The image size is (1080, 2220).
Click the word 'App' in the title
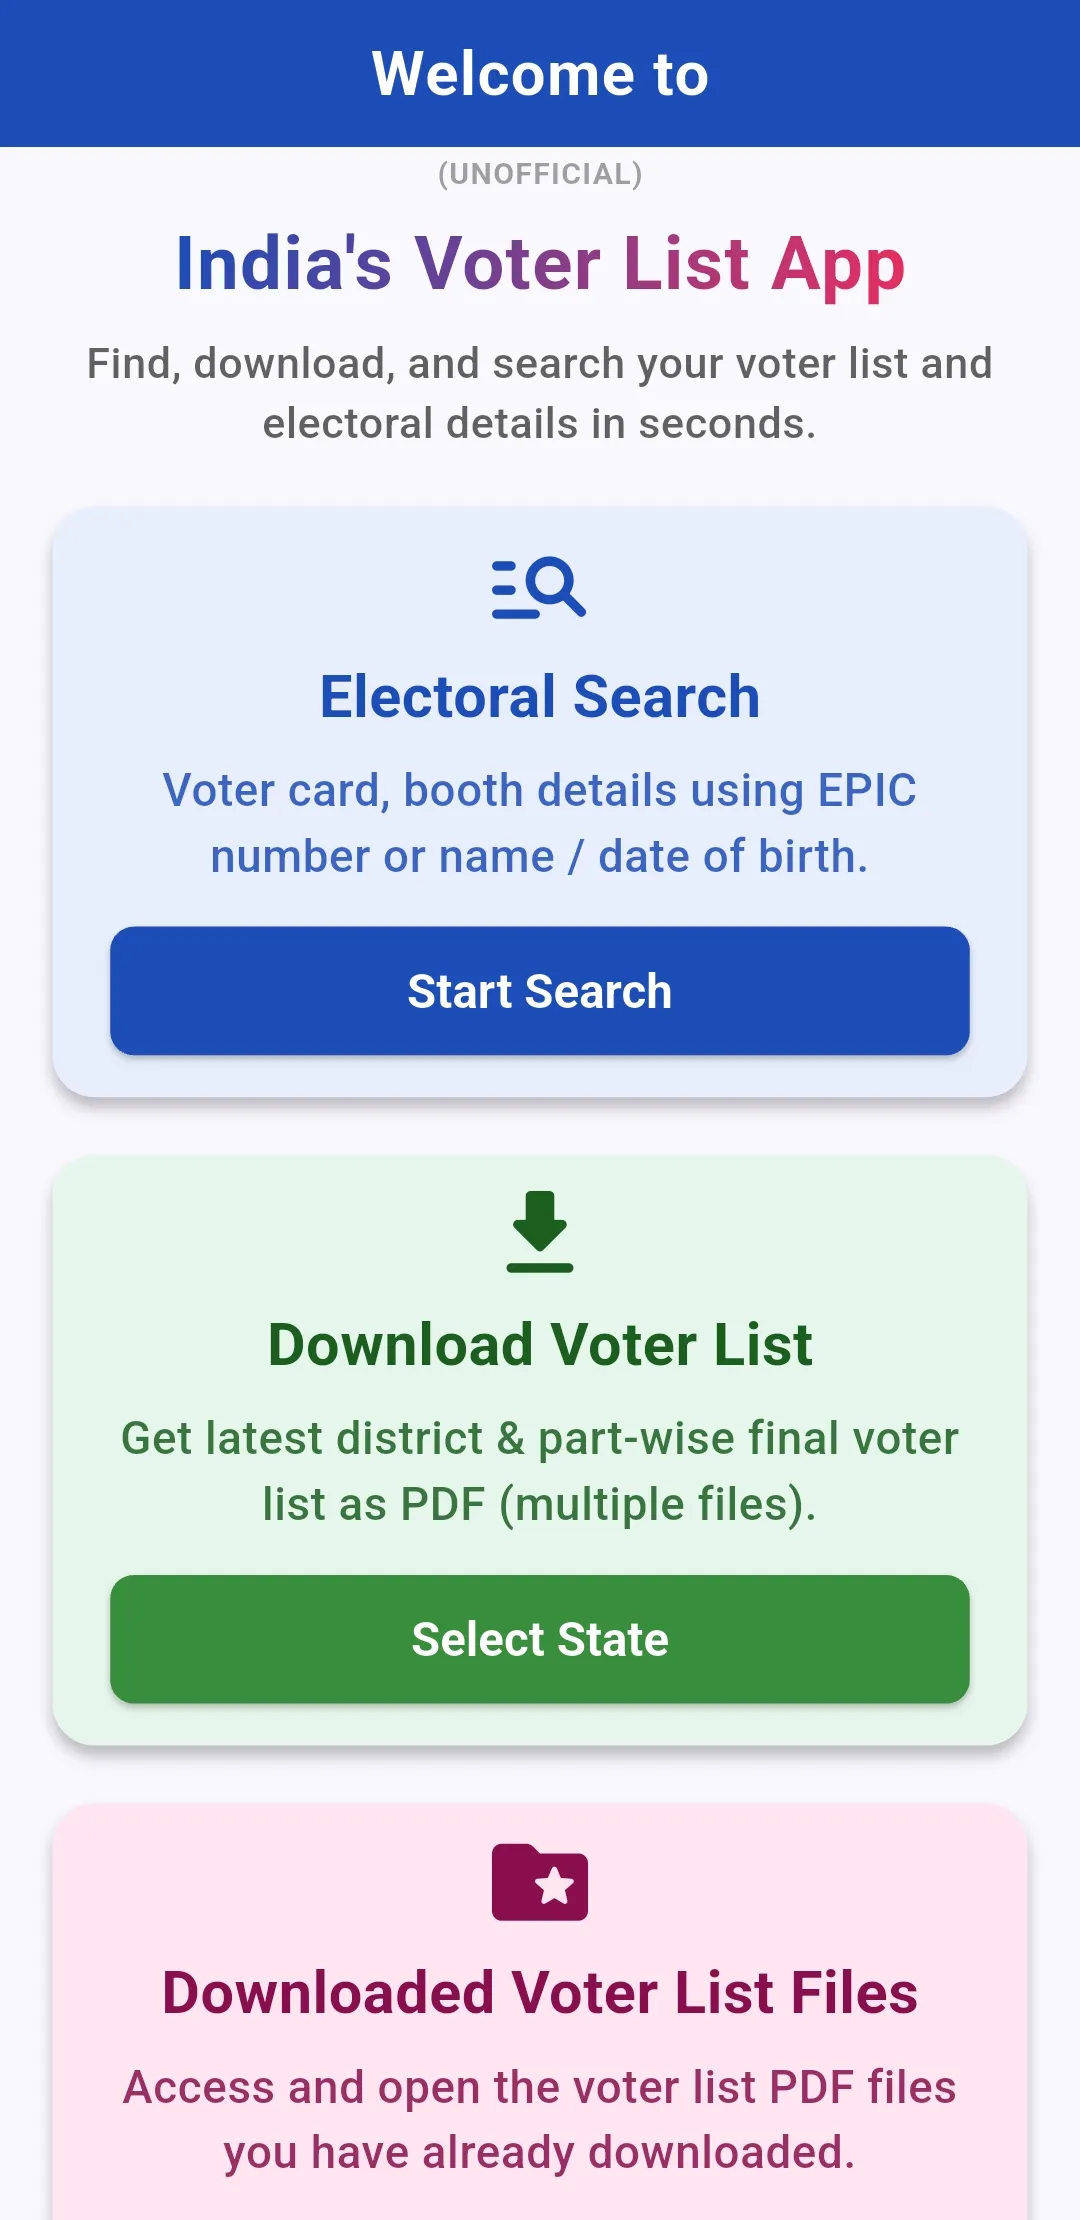tap(838, 266)
